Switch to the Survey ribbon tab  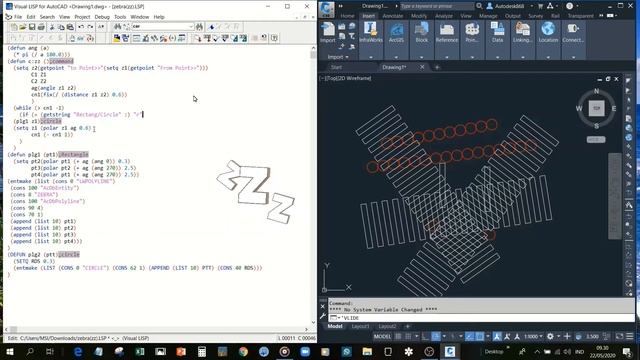pos(536,16)
